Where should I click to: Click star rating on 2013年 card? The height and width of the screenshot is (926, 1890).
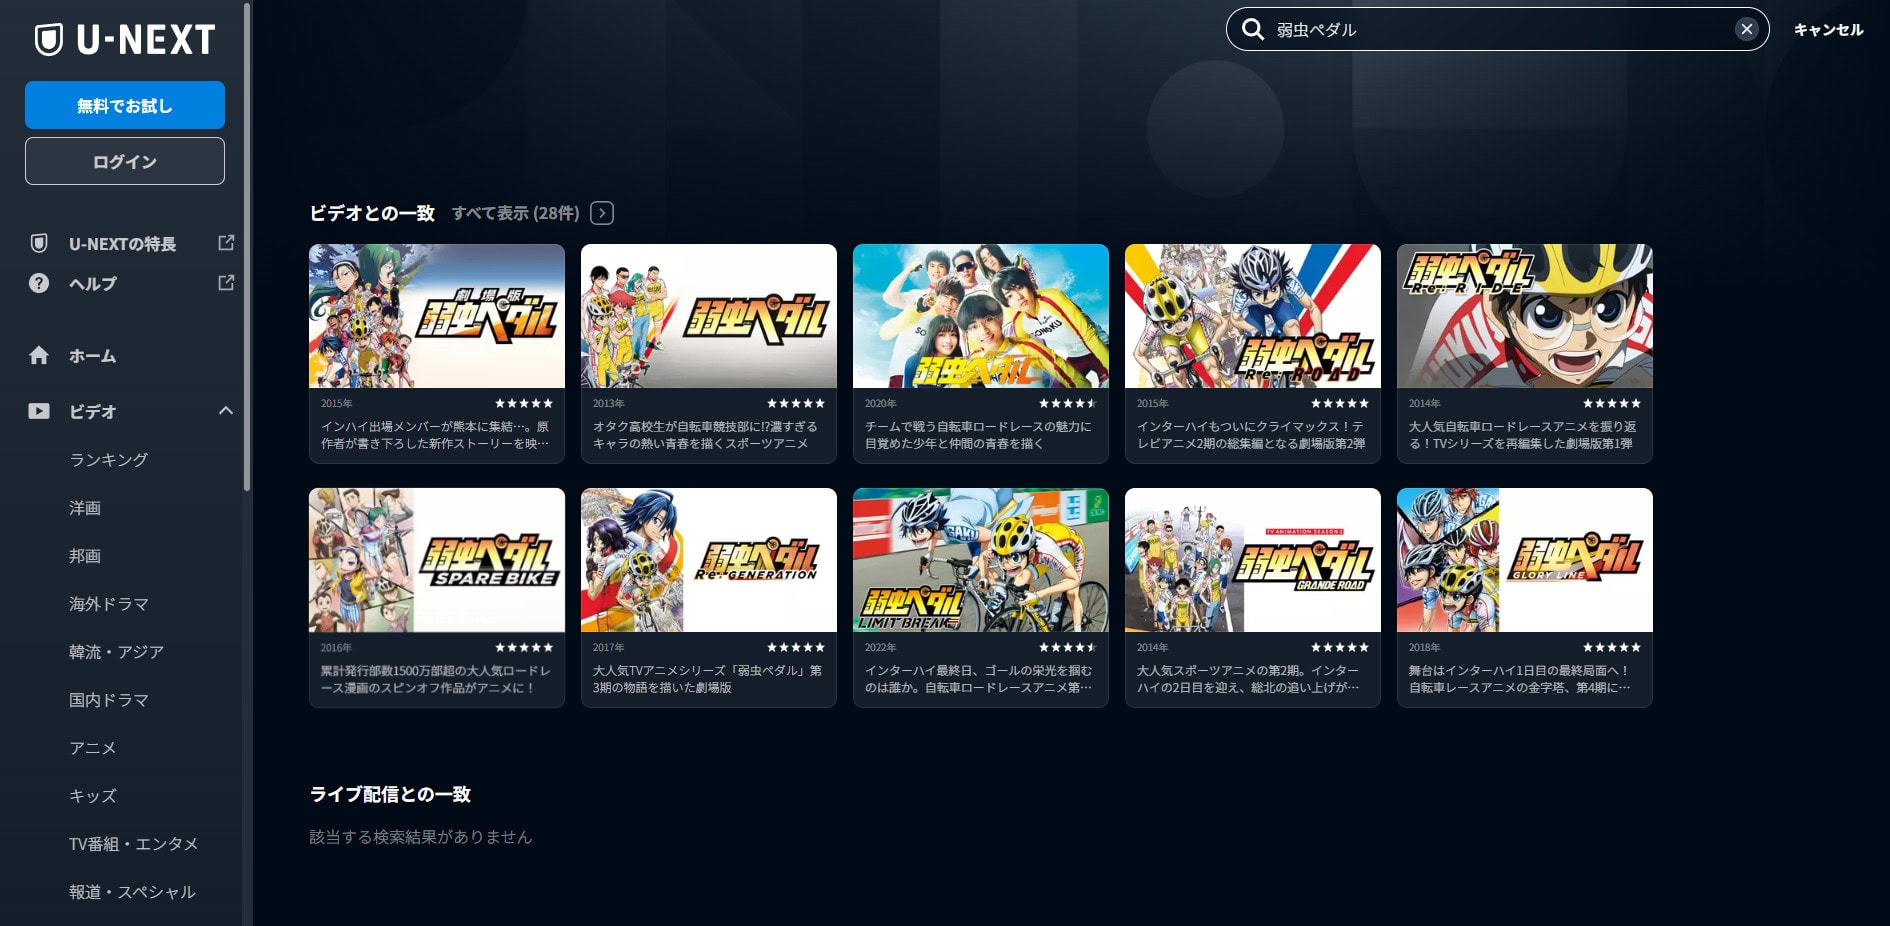pyautogui.click(x=796, y=403)
